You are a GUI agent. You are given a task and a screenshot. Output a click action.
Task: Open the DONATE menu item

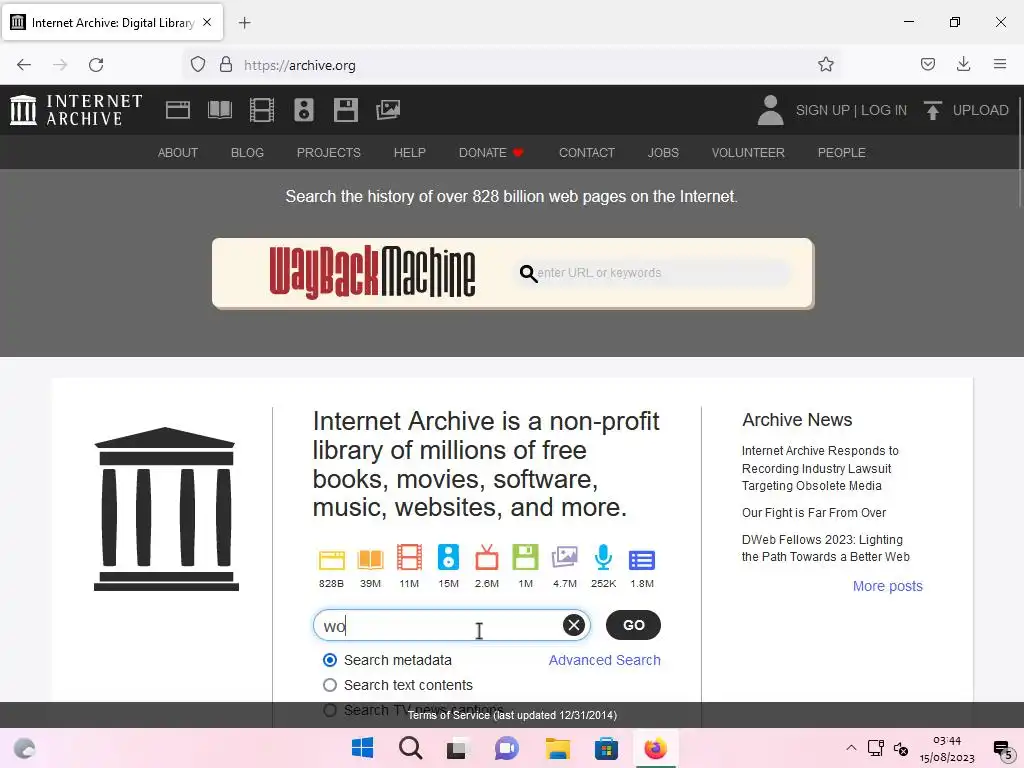(x=491, y=153)
